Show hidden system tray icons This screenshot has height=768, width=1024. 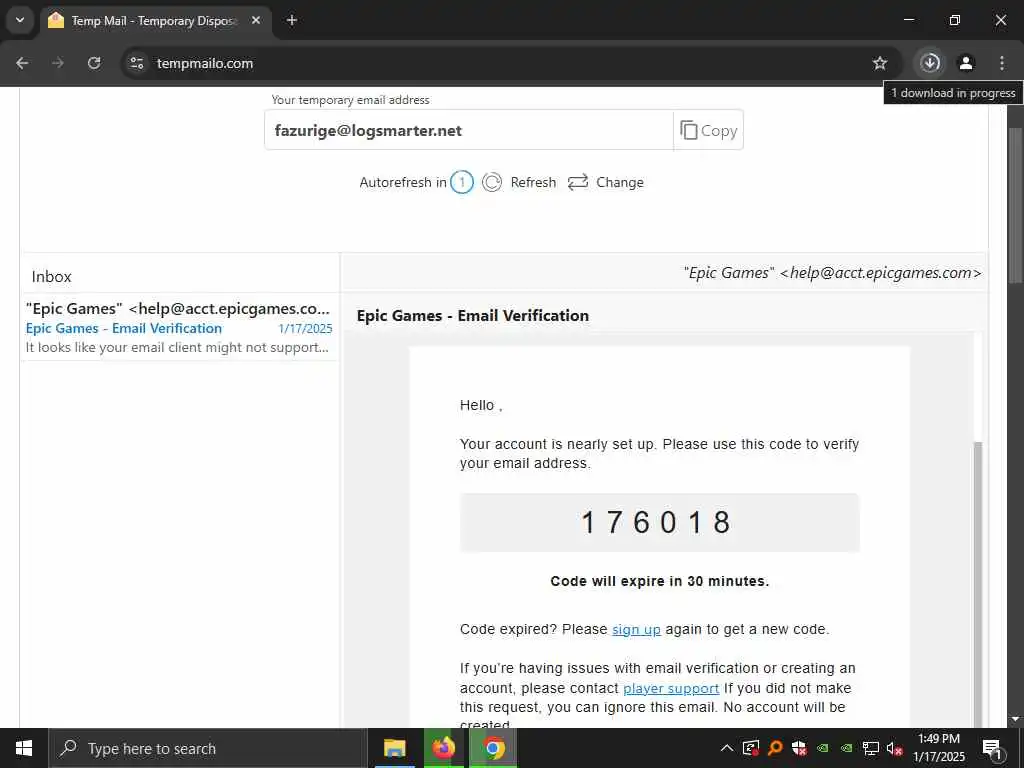tap(726, 748)
